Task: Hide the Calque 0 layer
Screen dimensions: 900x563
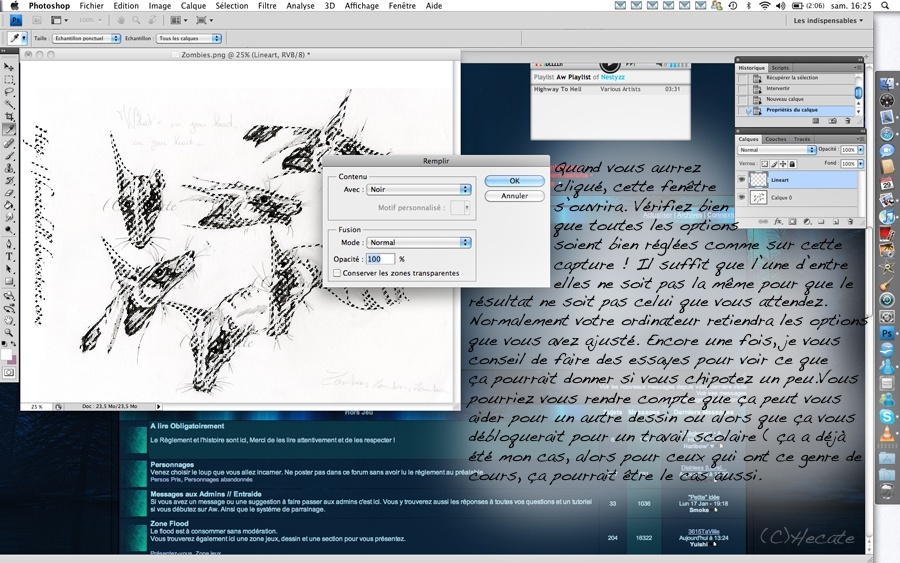Action: pyautogui.click(x=742, y=197)
